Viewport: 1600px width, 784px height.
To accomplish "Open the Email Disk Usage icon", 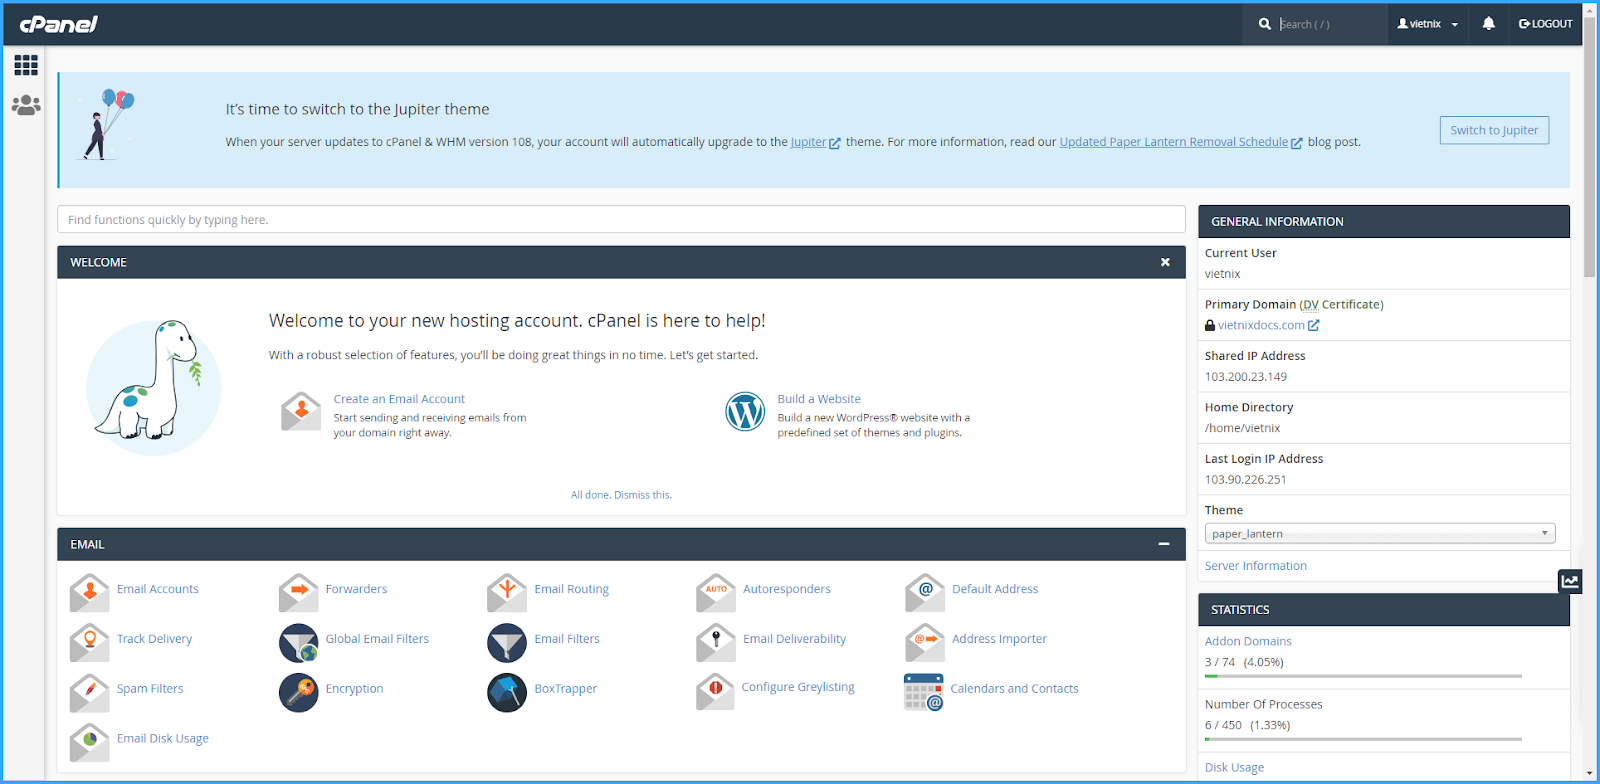I will coord(89,742).
